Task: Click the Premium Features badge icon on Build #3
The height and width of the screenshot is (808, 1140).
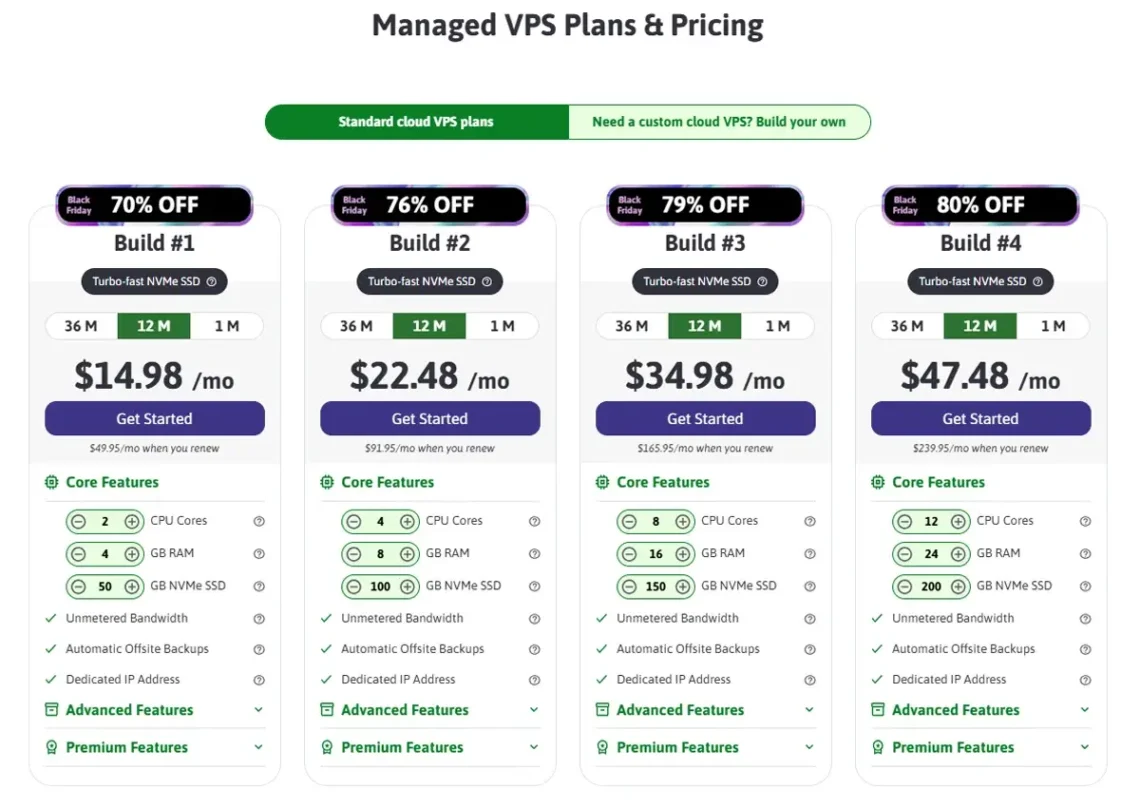Action: pos(602,747)
